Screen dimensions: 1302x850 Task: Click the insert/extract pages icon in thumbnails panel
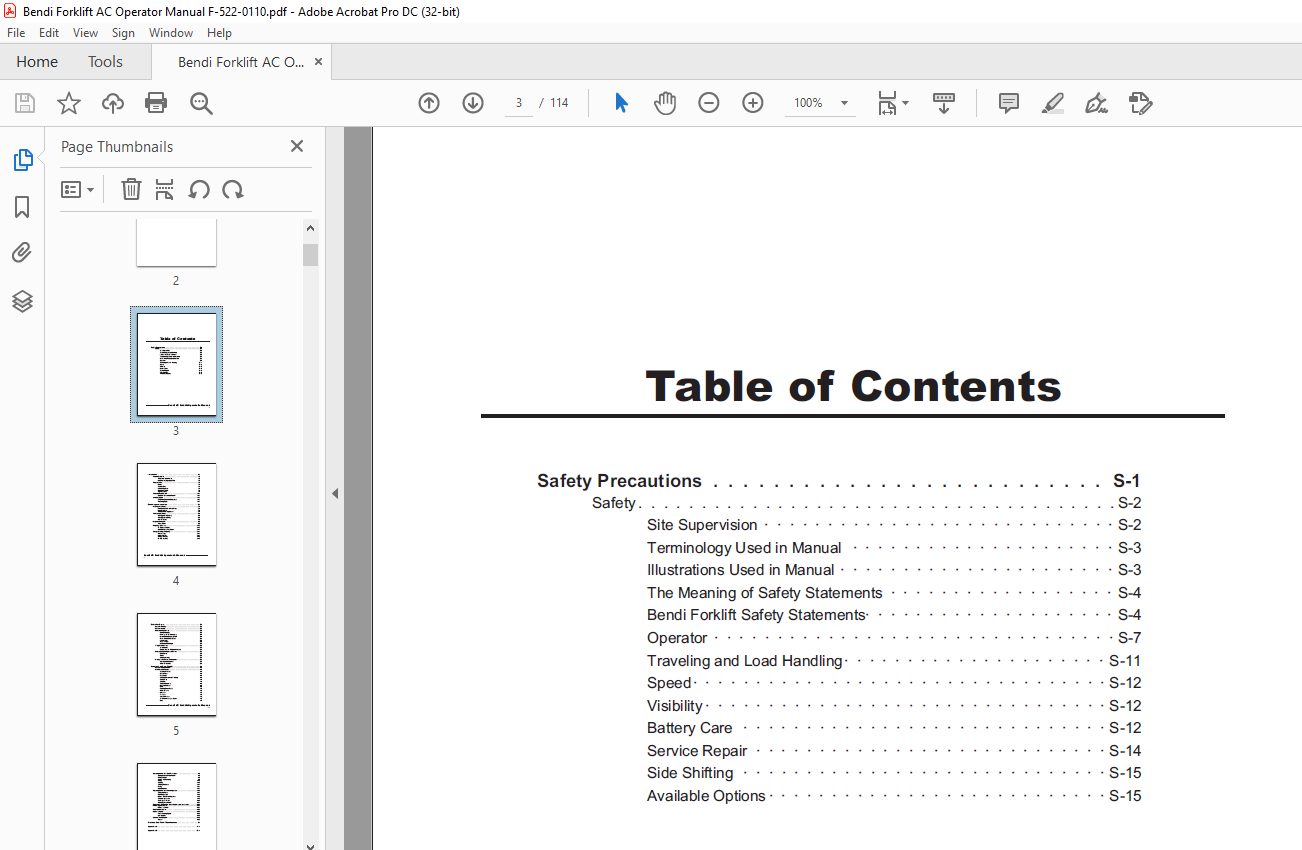pos(165,189)
